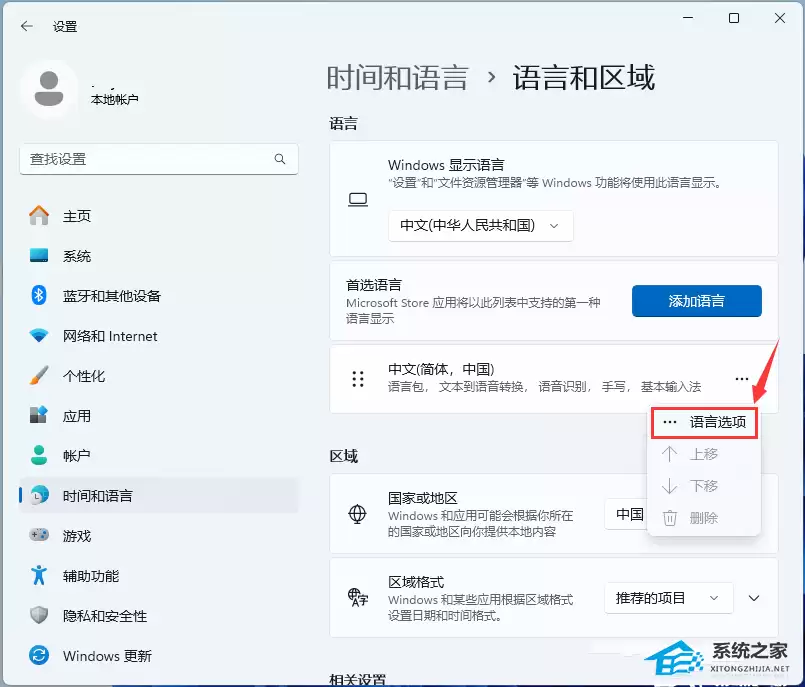Image resolution: width=805 pixels, height=687 pixels.
Task: Open the 主页 settings page
Action: tap(159, 216)
